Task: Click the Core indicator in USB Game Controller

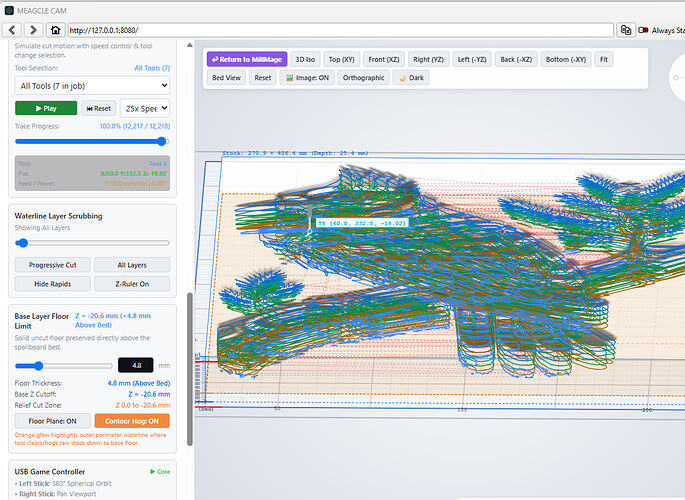Action: pyautogui.click(x=160, y=472)
